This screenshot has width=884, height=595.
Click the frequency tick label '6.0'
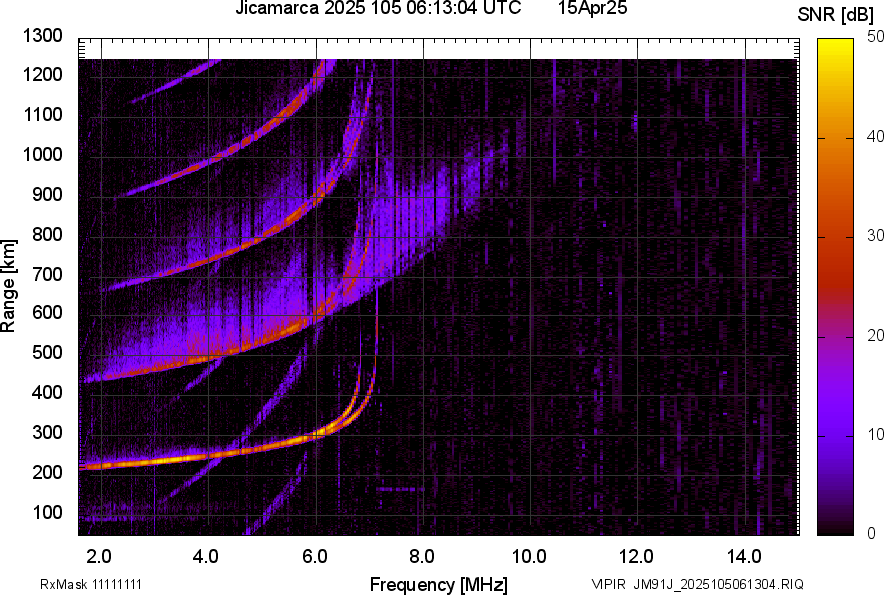(x=314, y=557)
